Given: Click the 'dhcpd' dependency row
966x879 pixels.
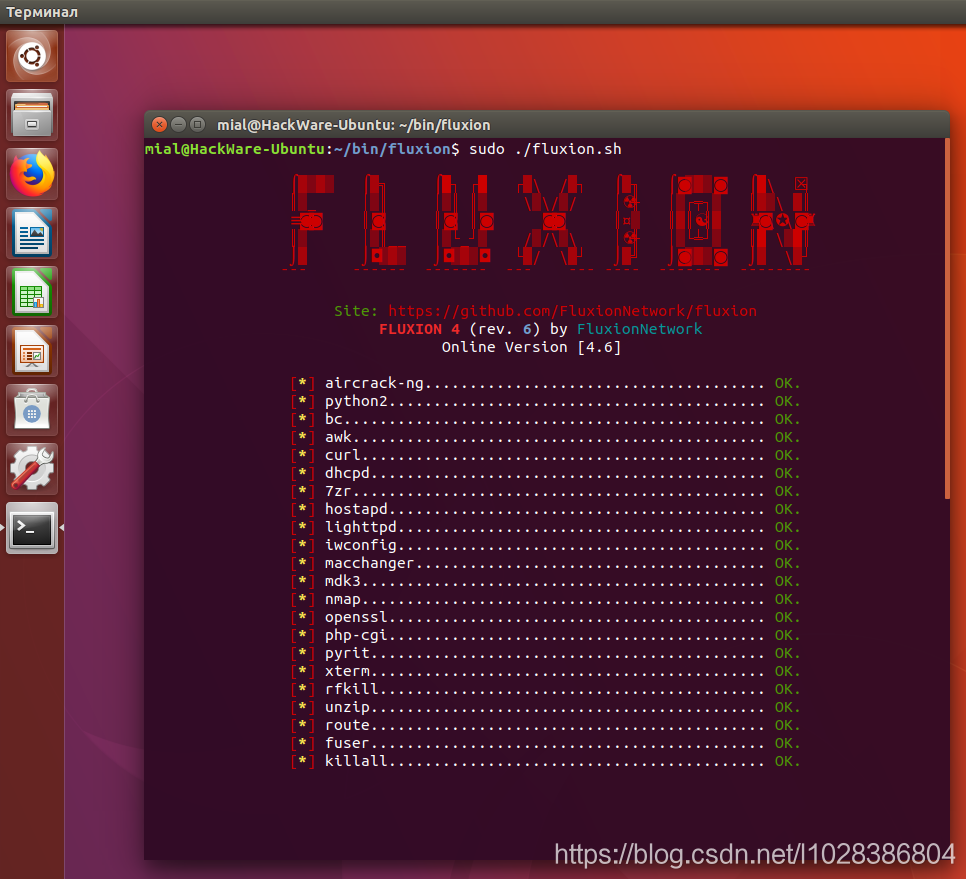Looking at the screenshot, I should point(546,473).
